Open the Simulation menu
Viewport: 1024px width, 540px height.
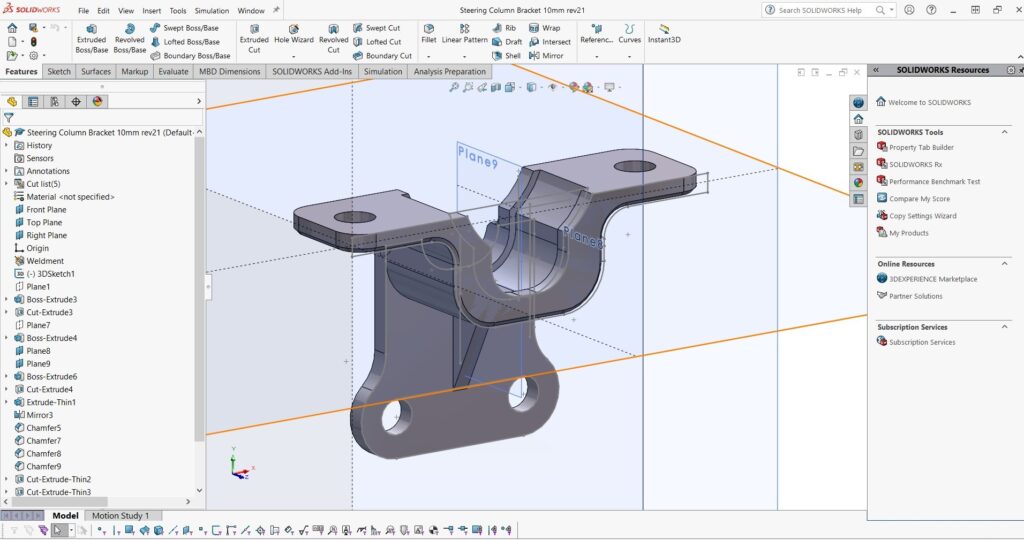[212, 10]
